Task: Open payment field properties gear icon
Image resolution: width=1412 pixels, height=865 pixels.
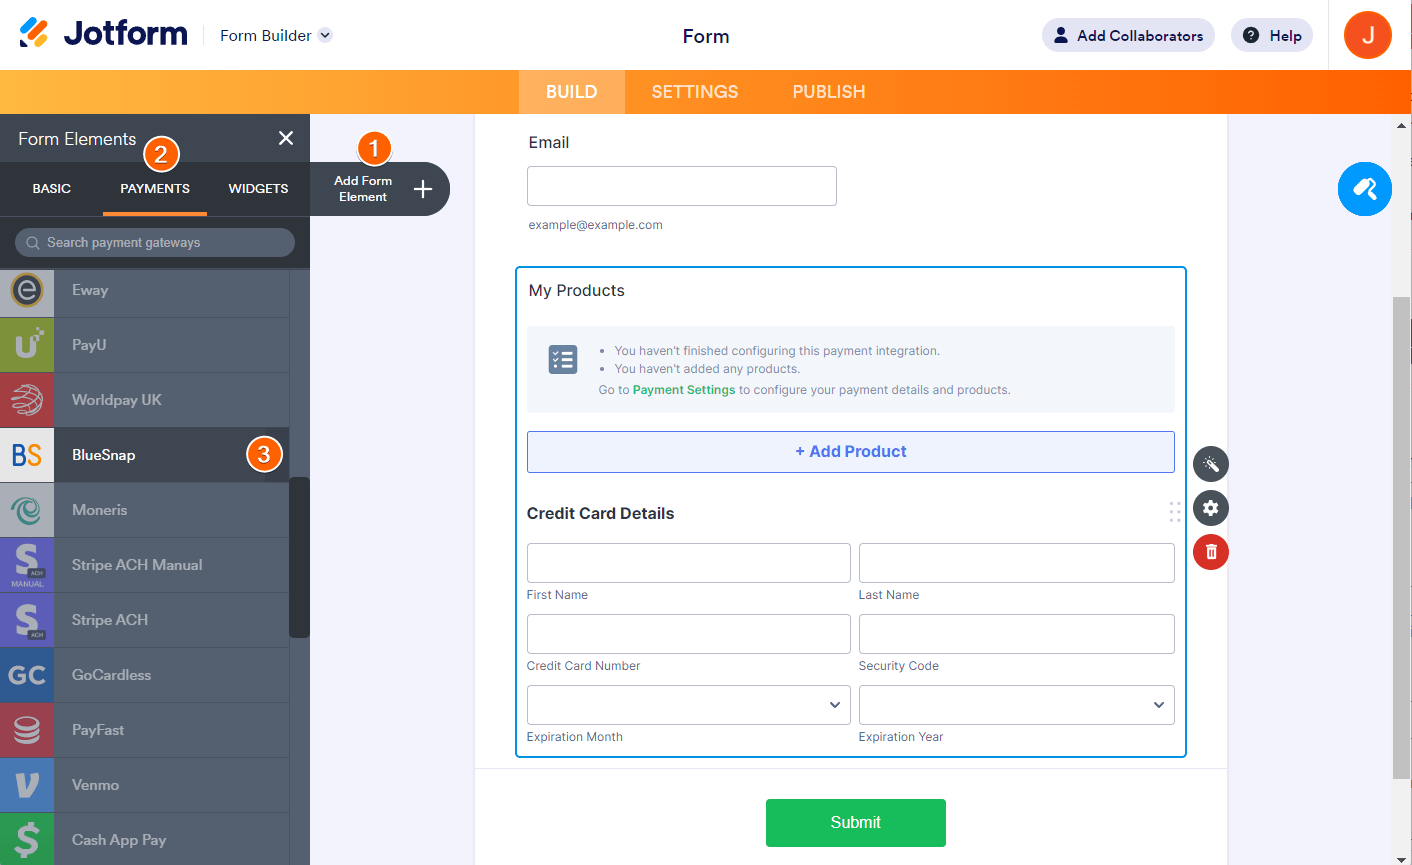Action: (x=1210, y=508)
